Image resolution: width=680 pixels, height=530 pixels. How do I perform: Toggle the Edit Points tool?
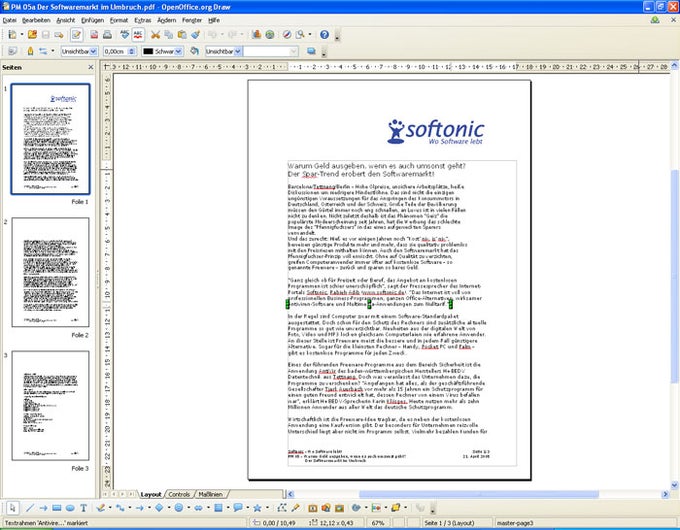click(282, 507)
